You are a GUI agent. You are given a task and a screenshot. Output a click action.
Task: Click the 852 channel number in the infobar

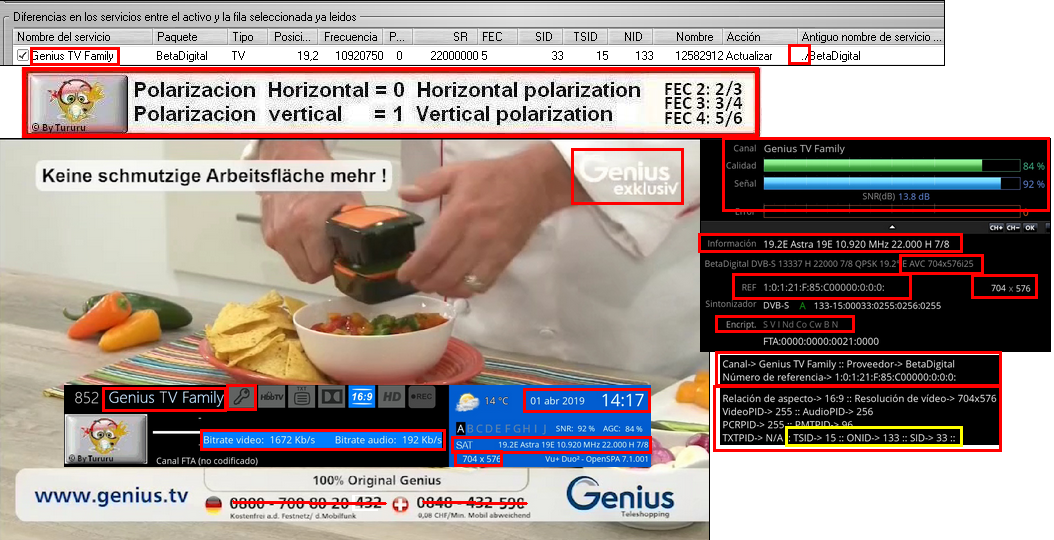click(86, 397)
